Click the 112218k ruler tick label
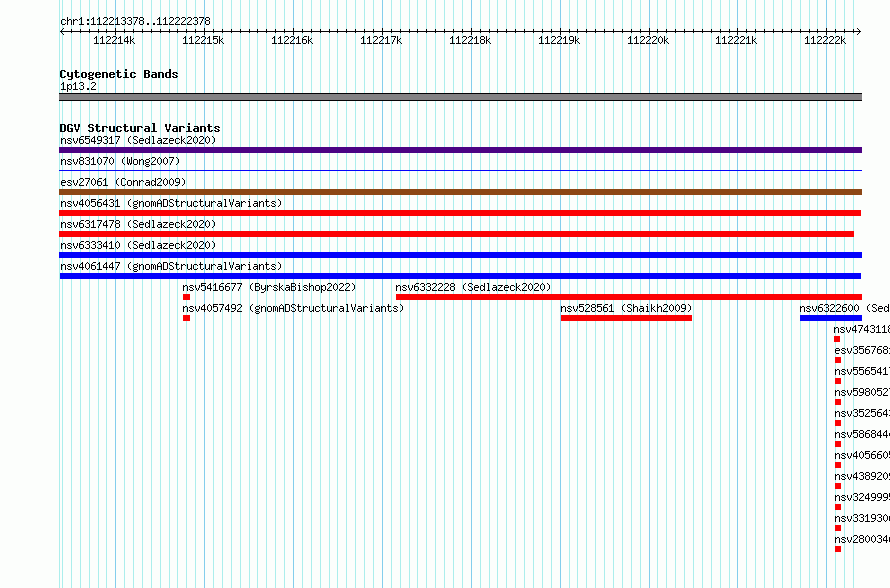Screen dimensions: 890x588 [x=470, y=40]
